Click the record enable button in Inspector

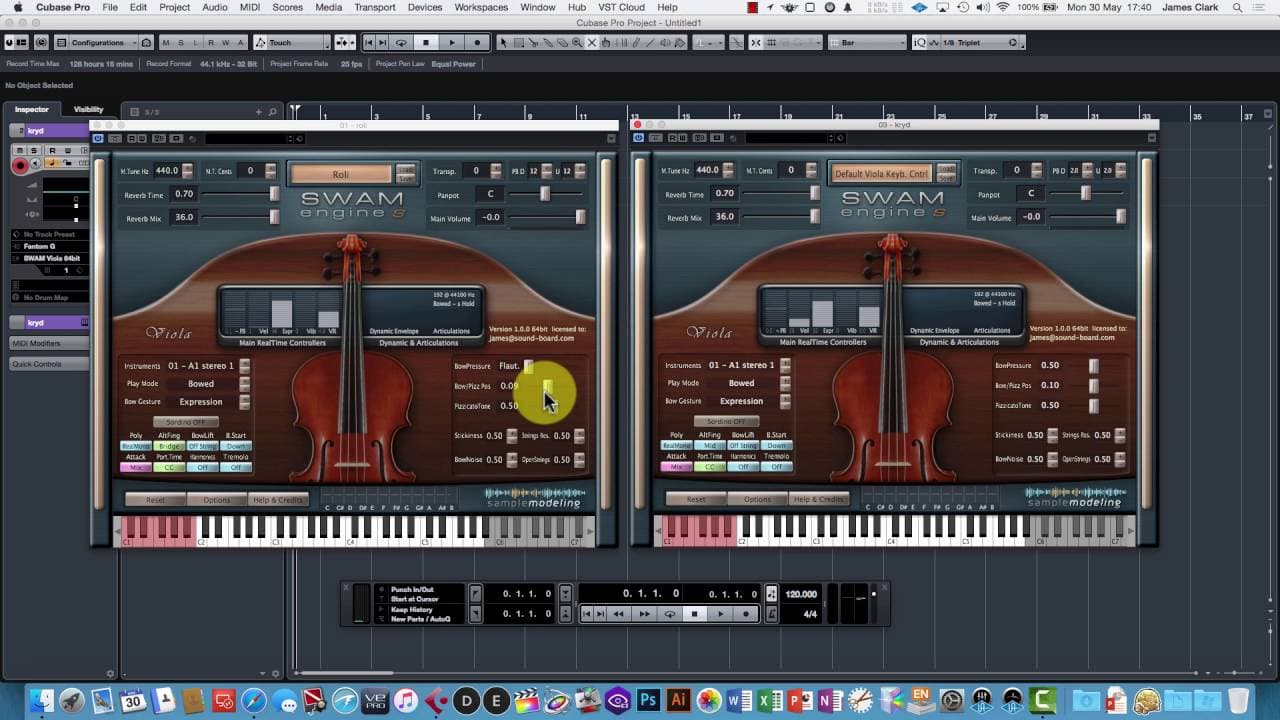[x=20, y=165]
